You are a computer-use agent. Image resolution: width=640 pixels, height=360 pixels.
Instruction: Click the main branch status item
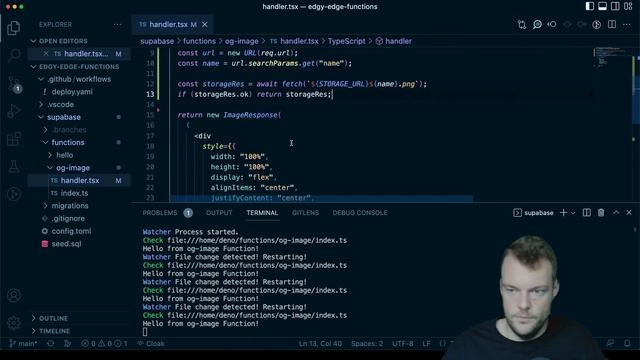coord(23,344)
